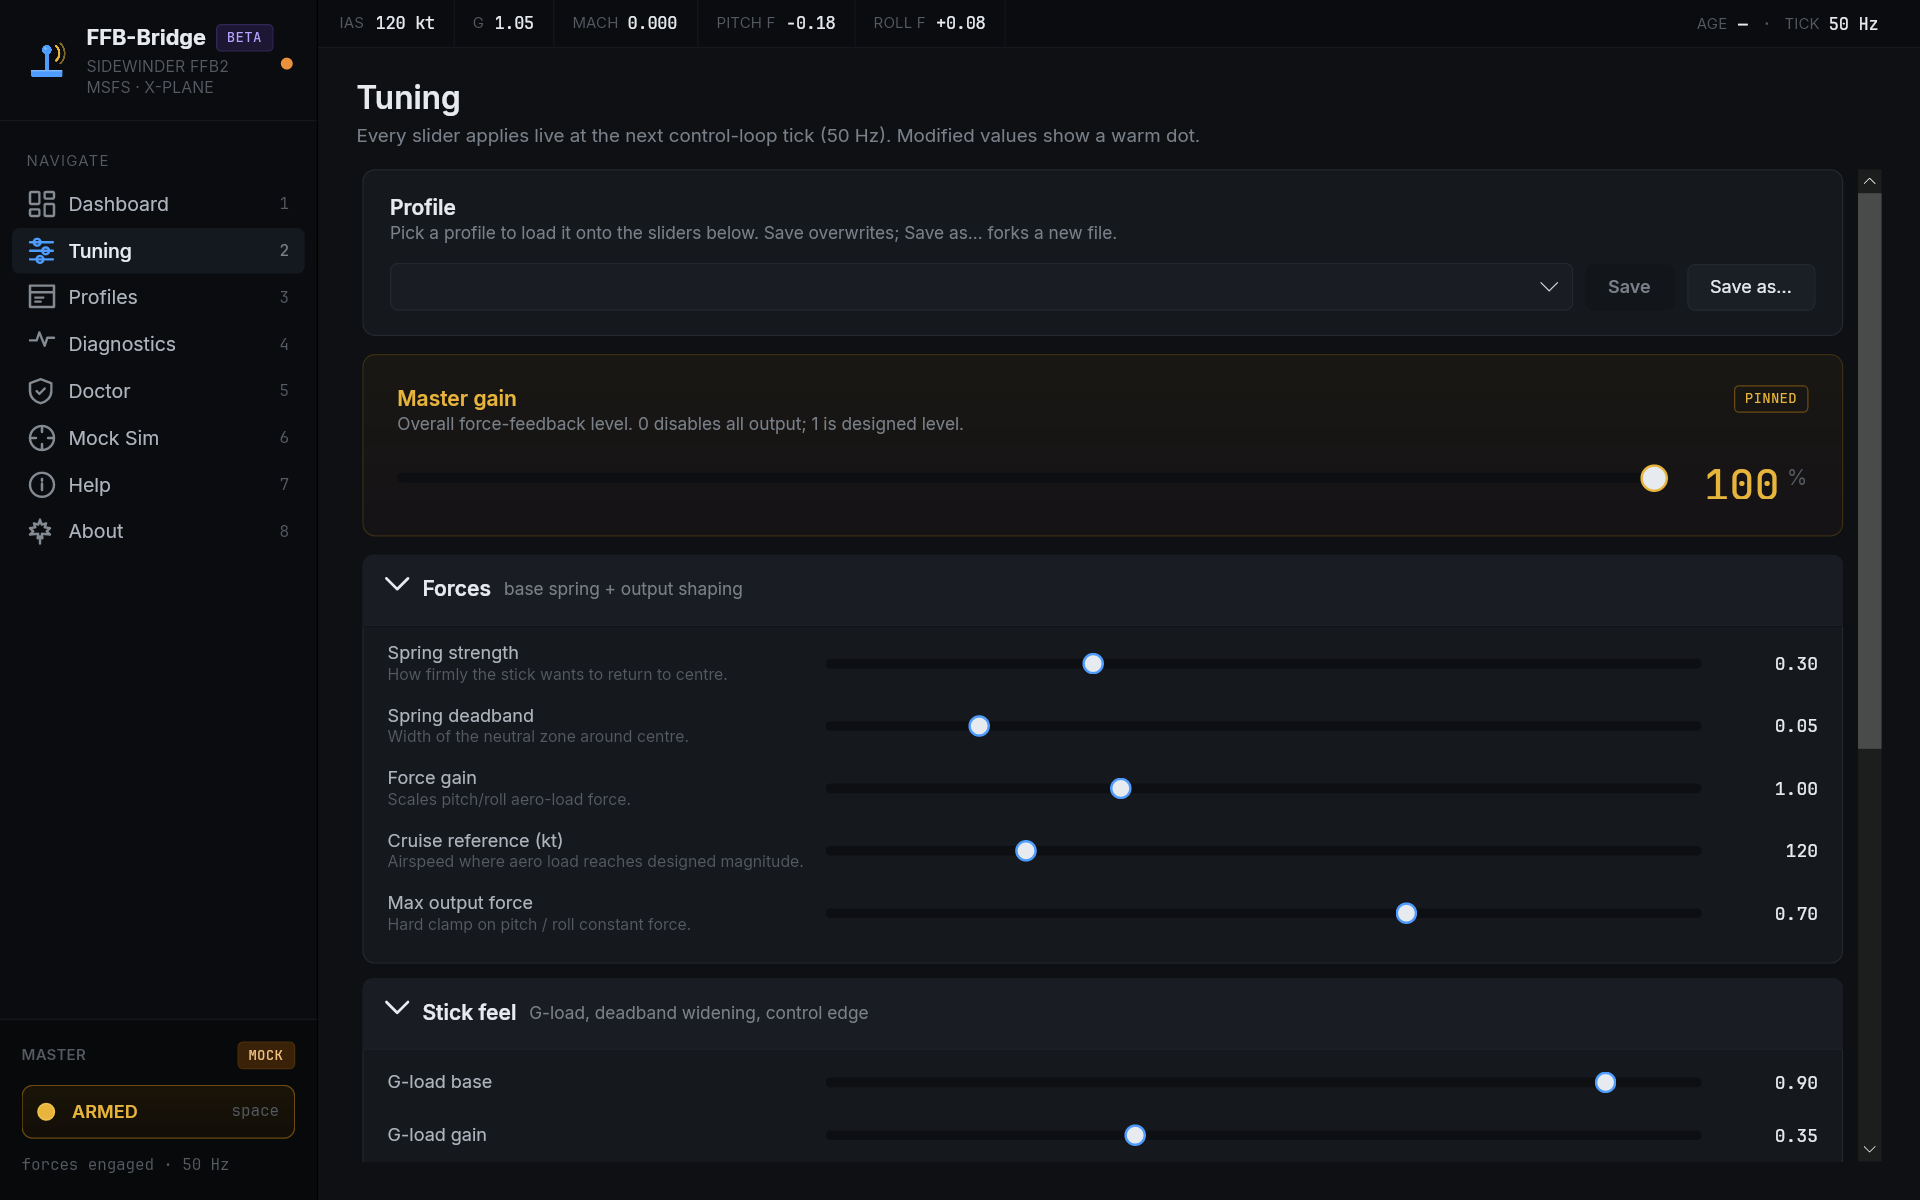Screen dimensions: 1920x1200
Task: Click the scrollbar down arrow
Action: tap(1869, 1150)
